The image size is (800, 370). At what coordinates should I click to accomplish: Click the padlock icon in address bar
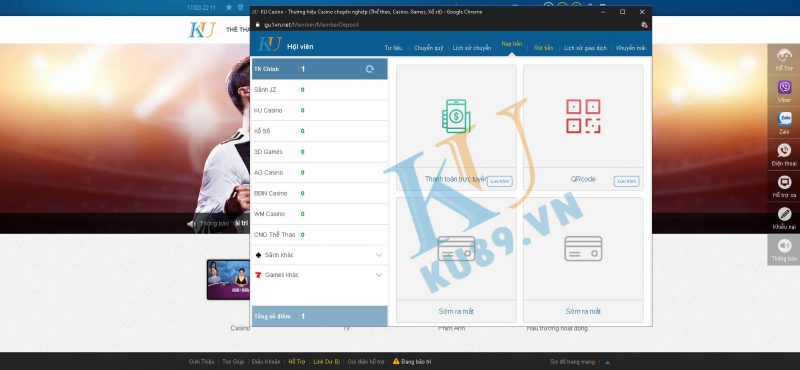258,24
